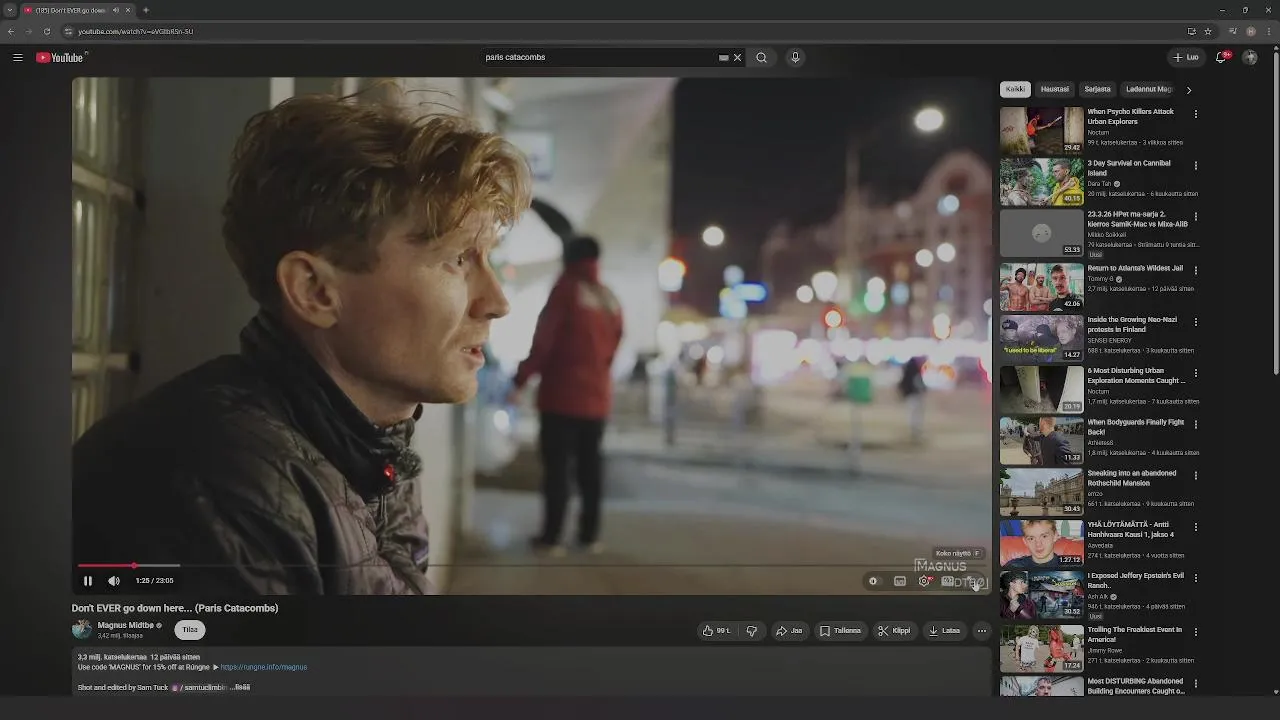Viewport: 1280px width, 720px height.
Task: Open account avatar menu
Action: (x=1250, y=58)
